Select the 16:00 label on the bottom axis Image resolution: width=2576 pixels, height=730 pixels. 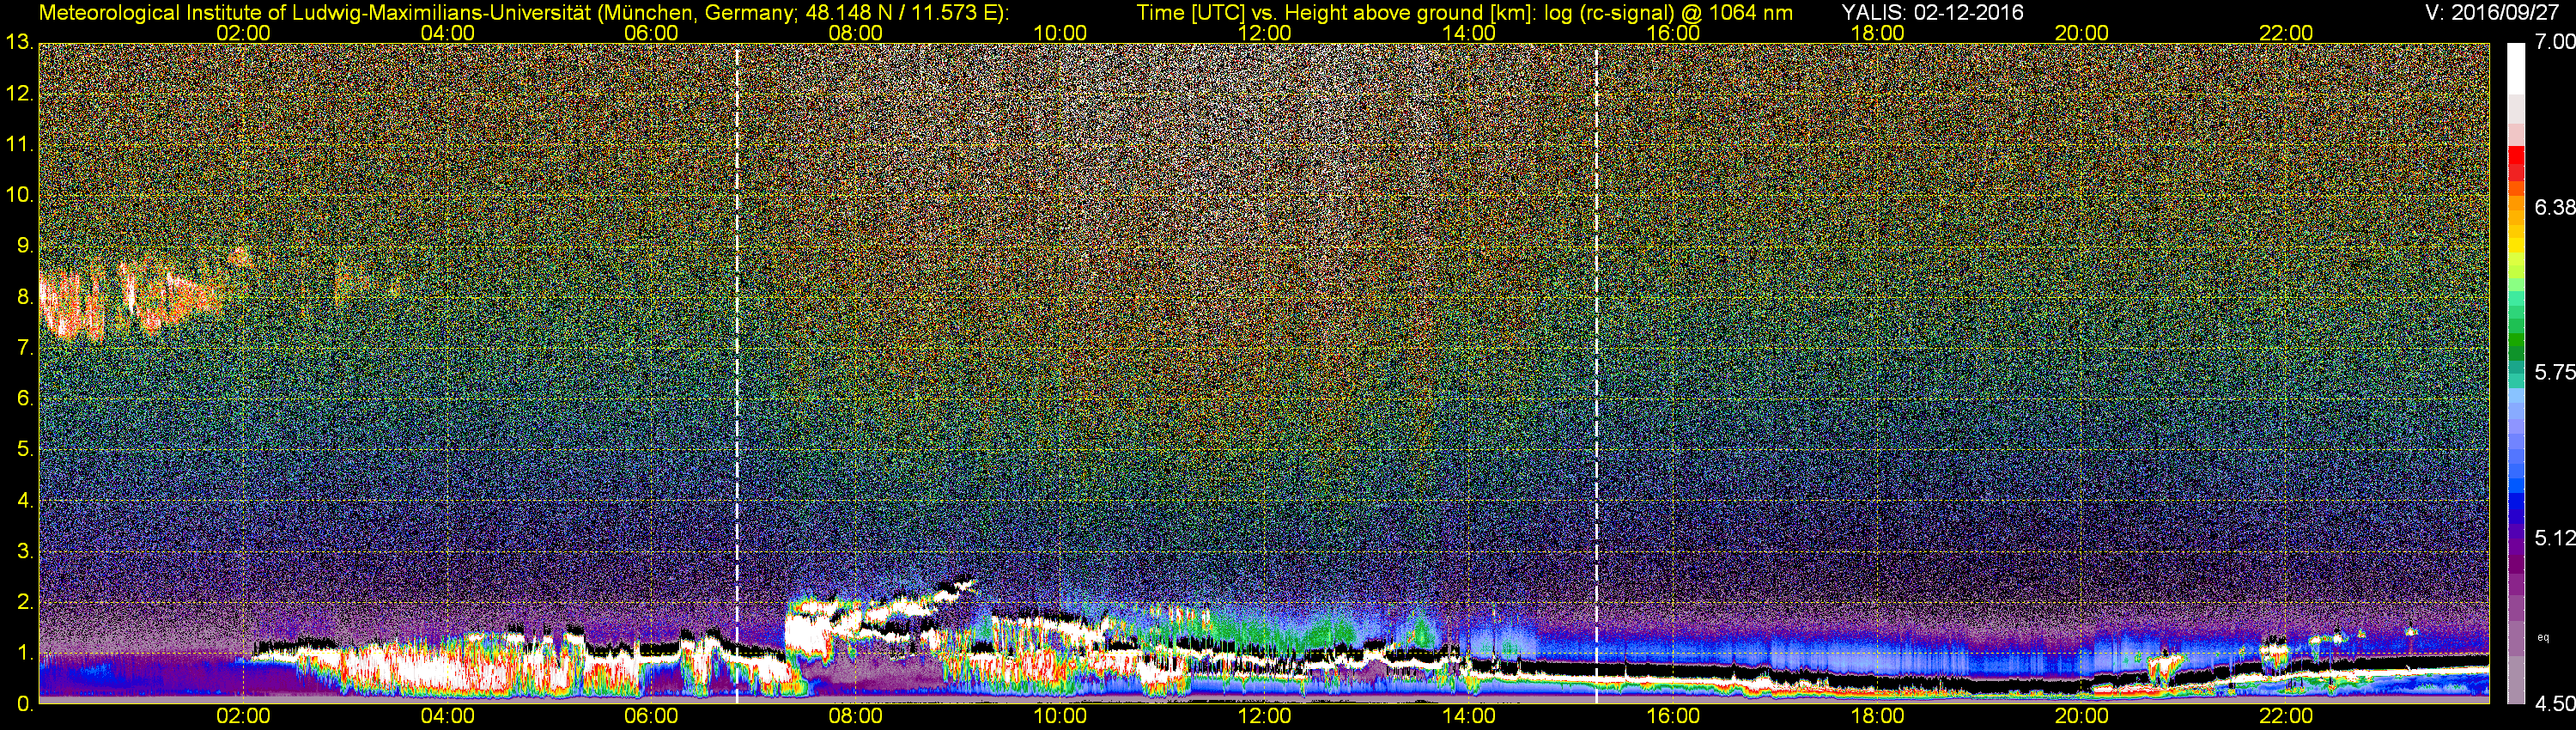point(1673,717)
